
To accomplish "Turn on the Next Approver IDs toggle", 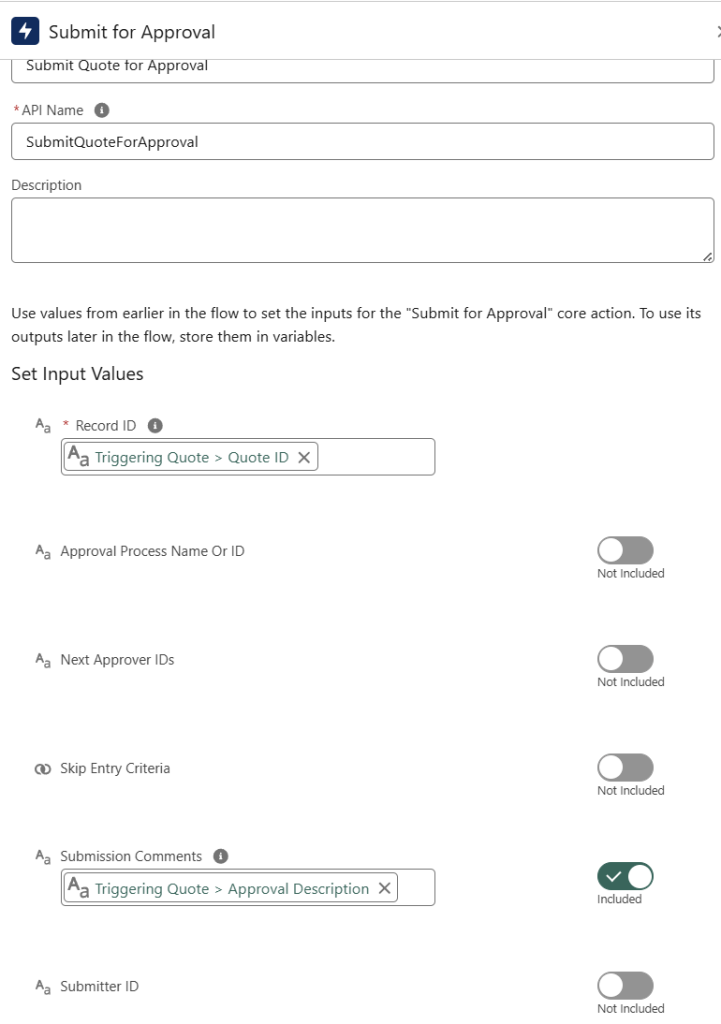I will (625, 659).
